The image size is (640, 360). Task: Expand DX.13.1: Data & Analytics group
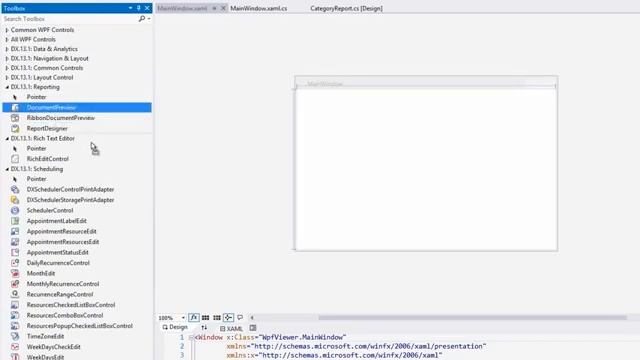[7, 49]
